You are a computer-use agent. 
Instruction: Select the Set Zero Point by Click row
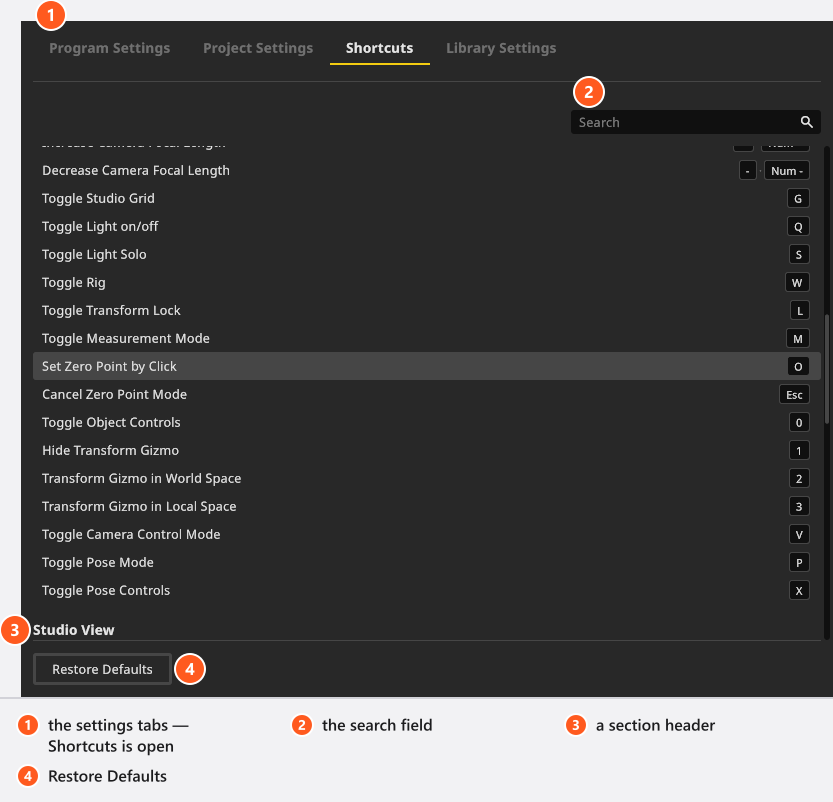(427, 366)
